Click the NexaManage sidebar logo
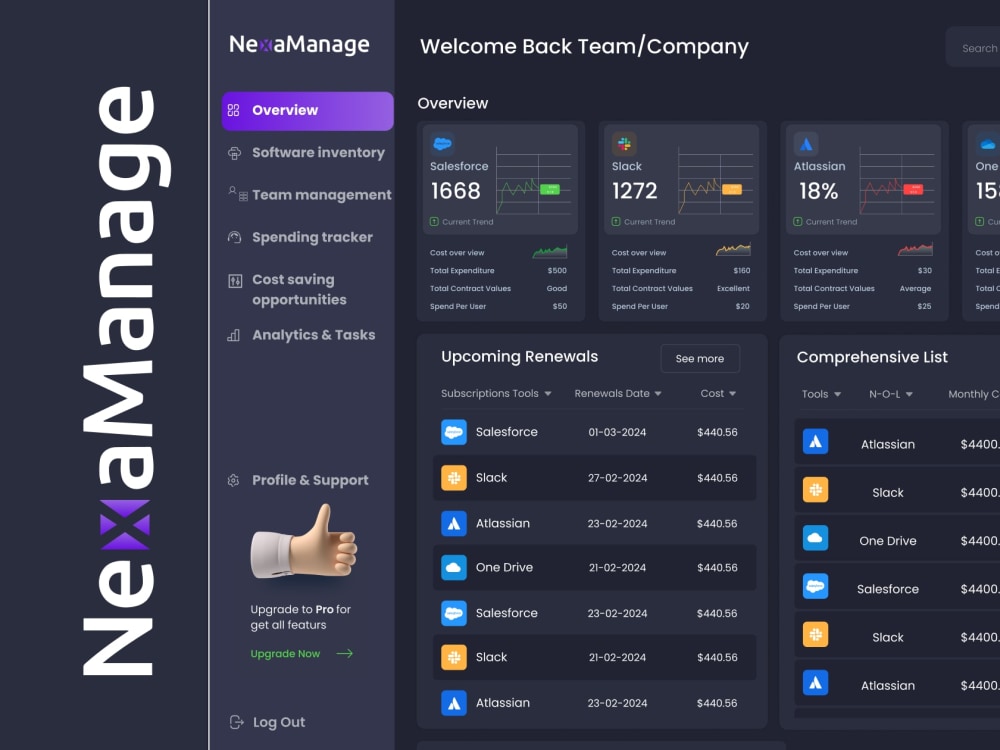The image size is (1000, 750). coord(299,44)
